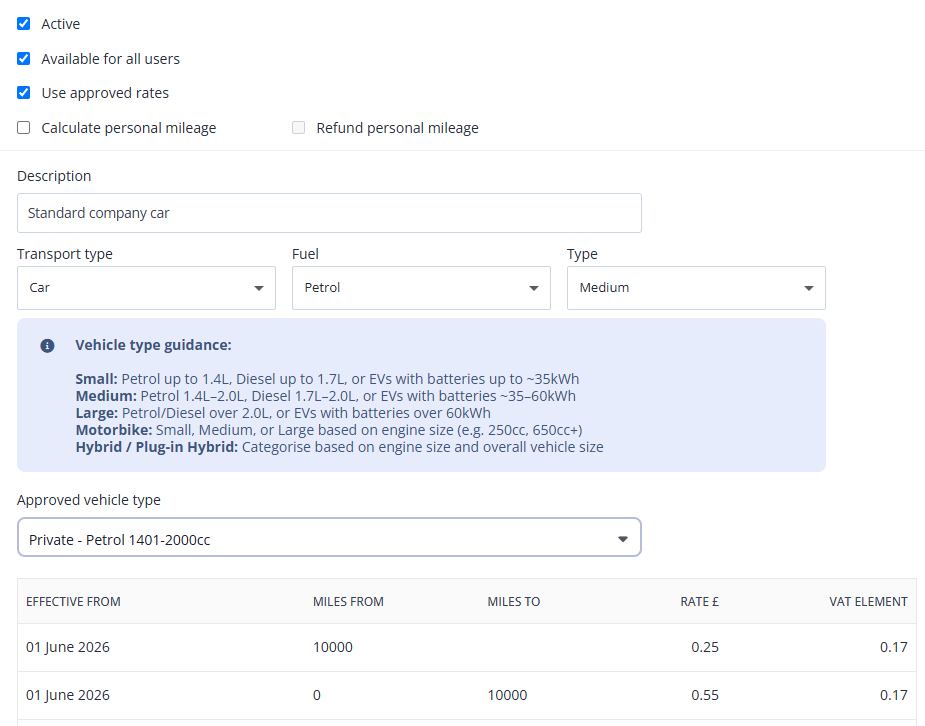Screen dimensions: 925x726
Task: Click miles from value 10000
Action: 333,647
